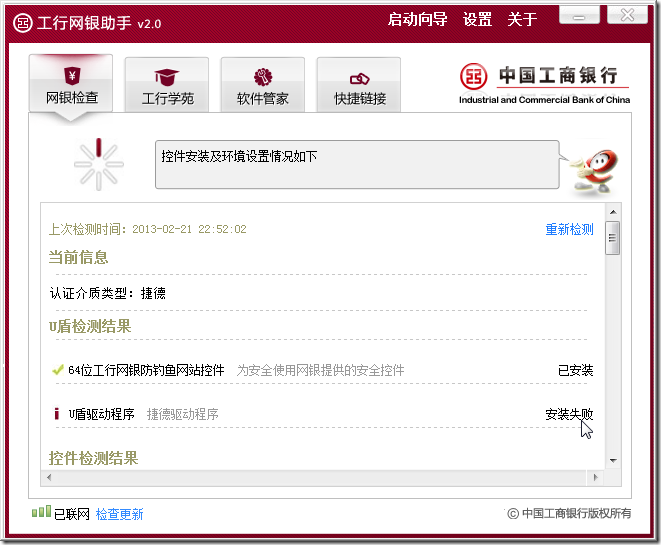Viewport: 661px width, 545px height.
Task: Click the 当前信息 heading
Action: coord(78,257)
